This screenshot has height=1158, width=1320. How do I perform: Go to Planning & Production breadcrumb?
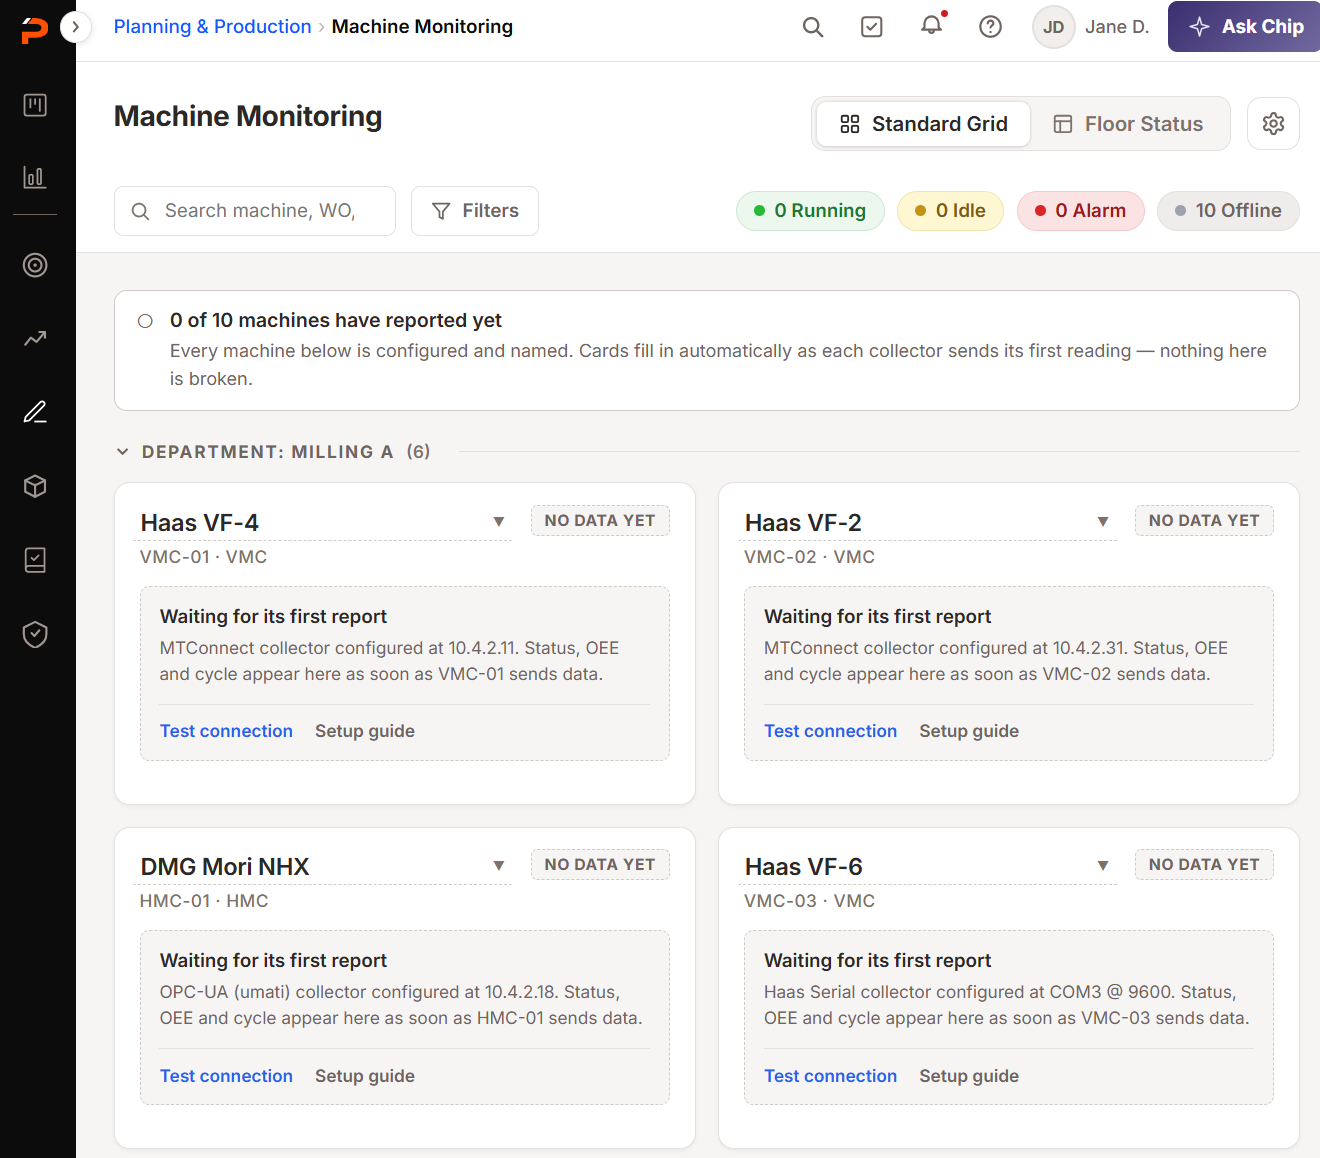pyautogui.click(x=213, y=27)
